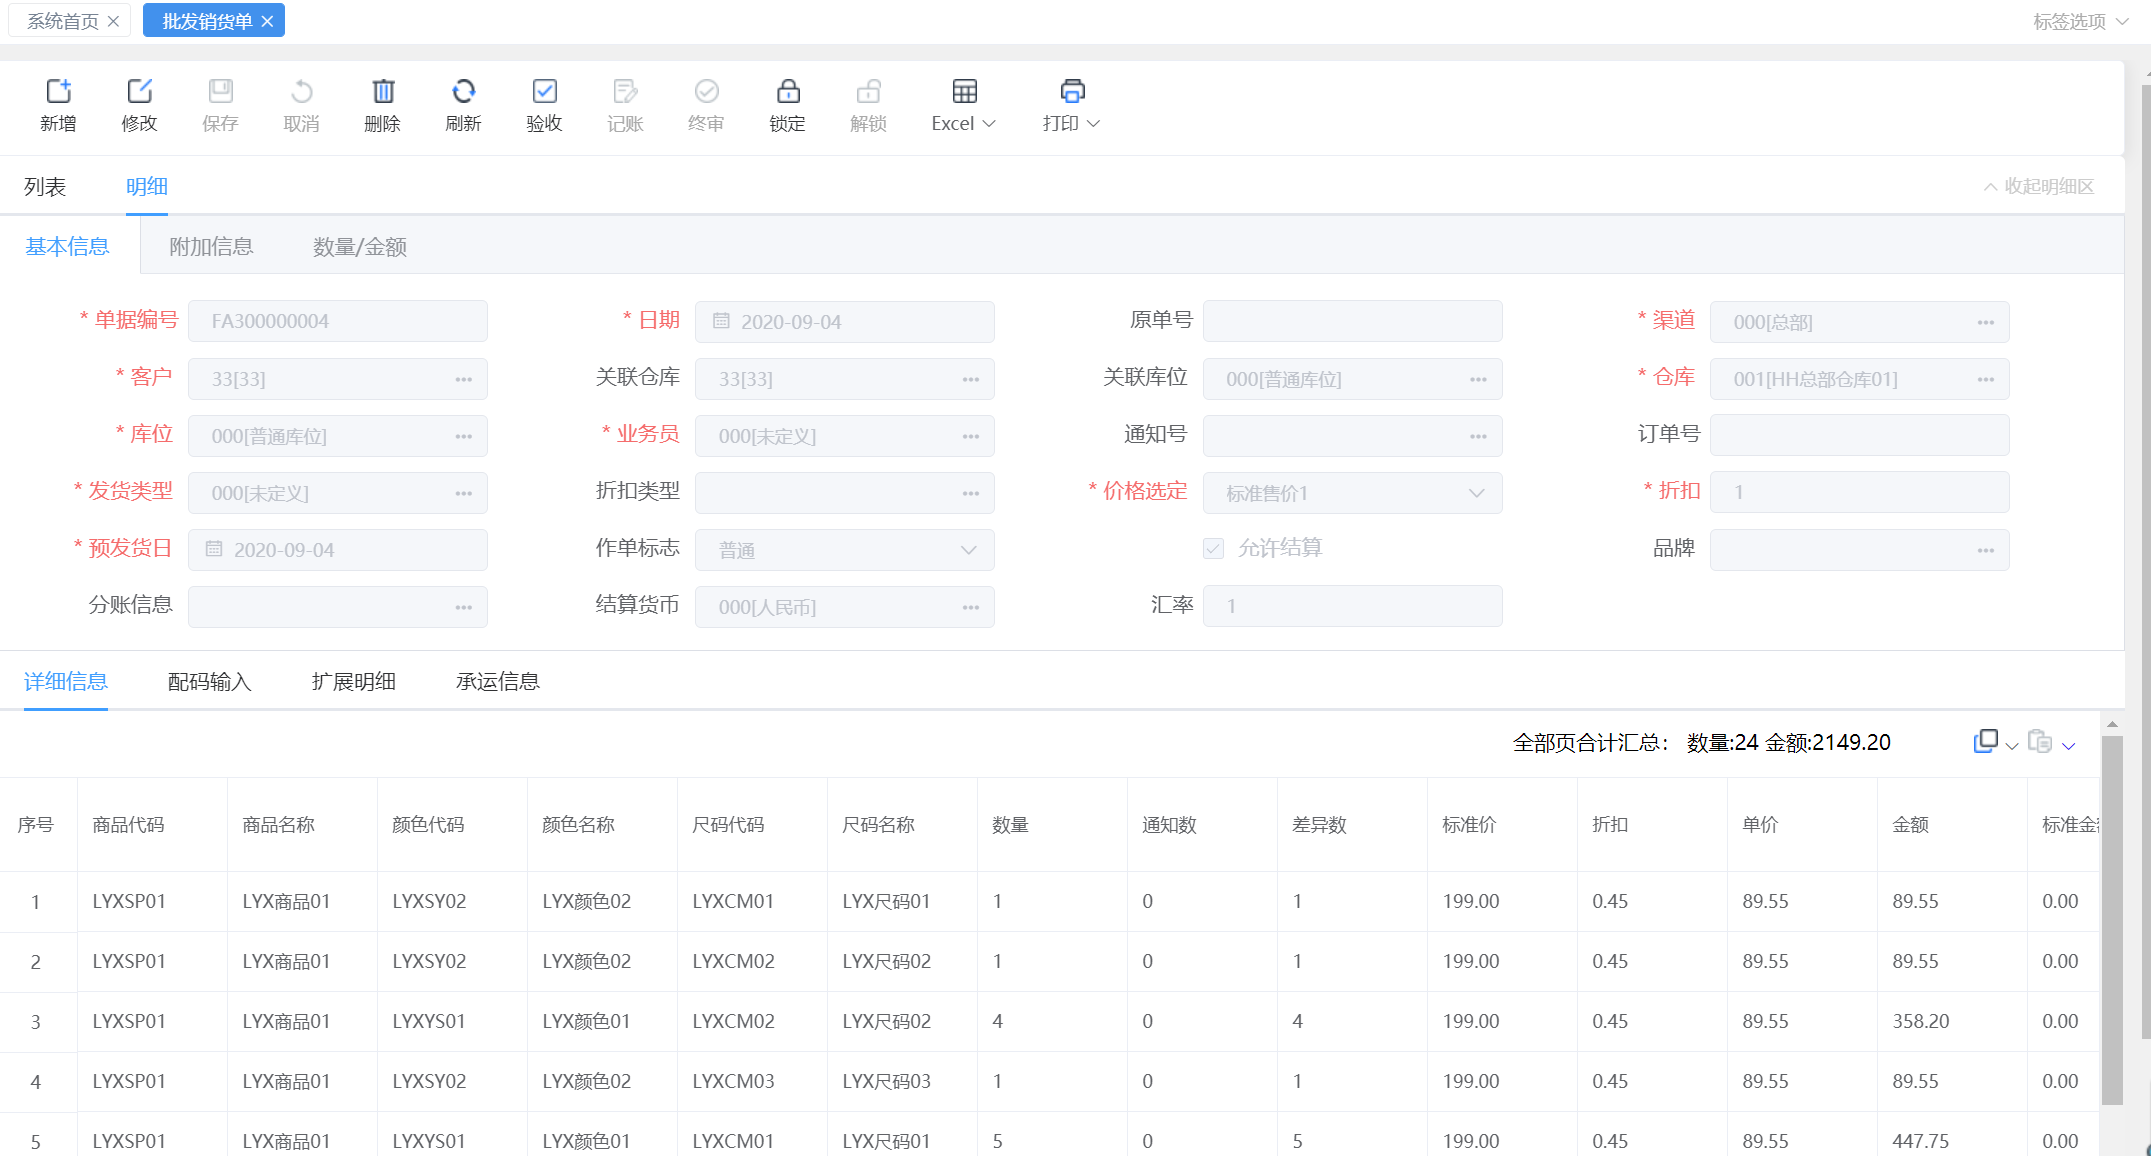Open 通知号 lookup ellipsis button
Screen dimensions: 2151x1156
coord(1479,436)
